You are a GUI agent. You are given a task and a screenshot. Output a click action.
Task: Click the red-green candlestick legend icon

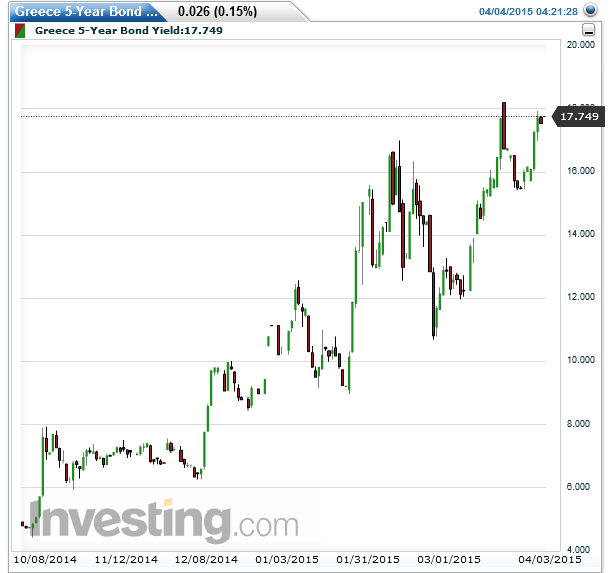point(20,31)
